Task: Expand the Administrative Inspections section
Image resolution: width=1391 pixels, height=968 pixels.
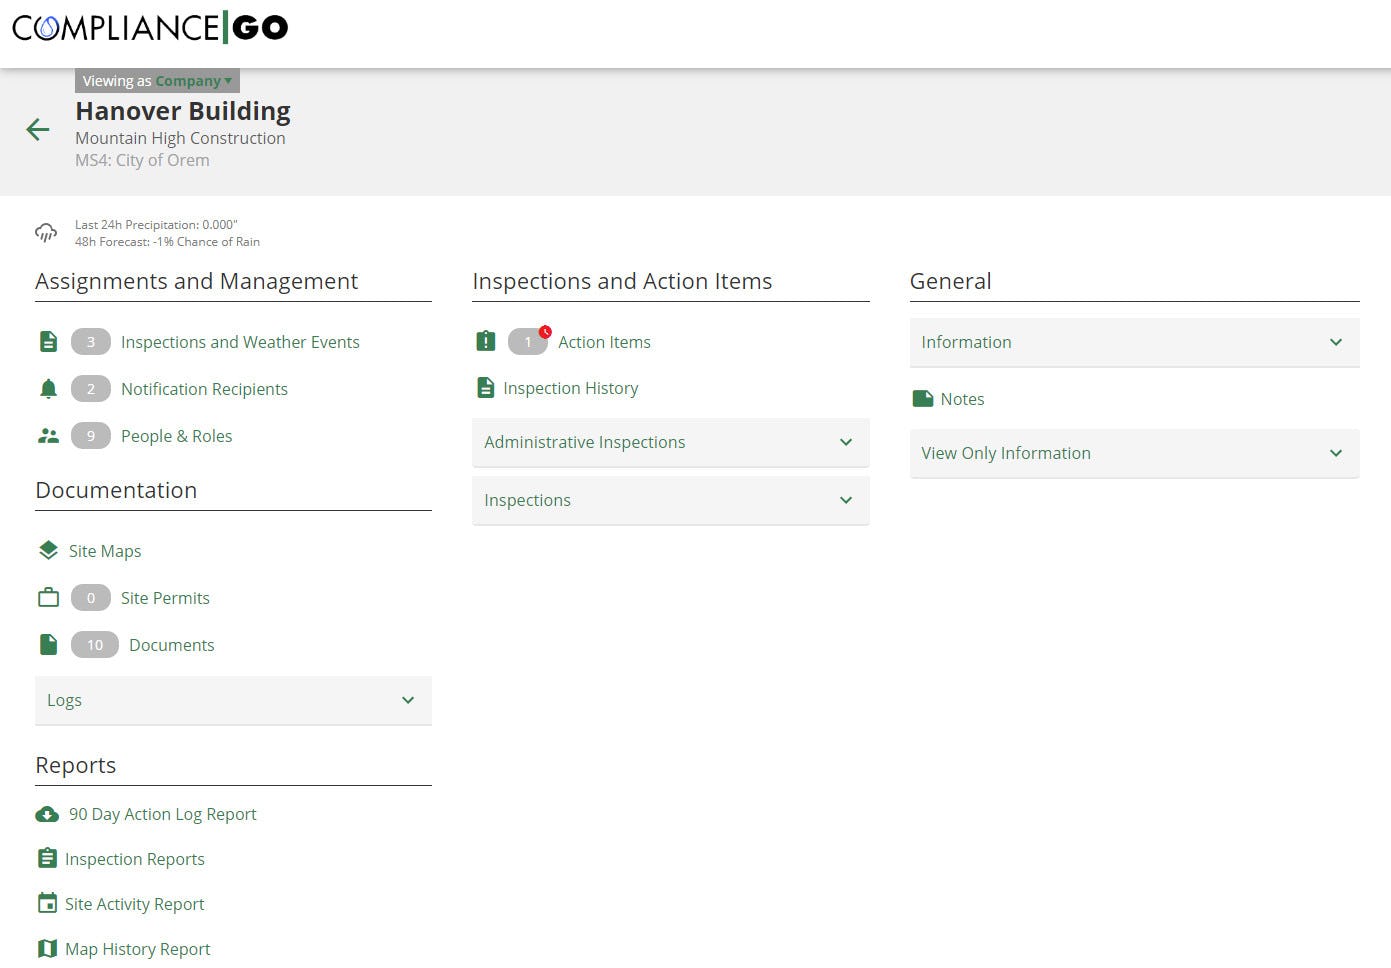Action: coord(845,442)
